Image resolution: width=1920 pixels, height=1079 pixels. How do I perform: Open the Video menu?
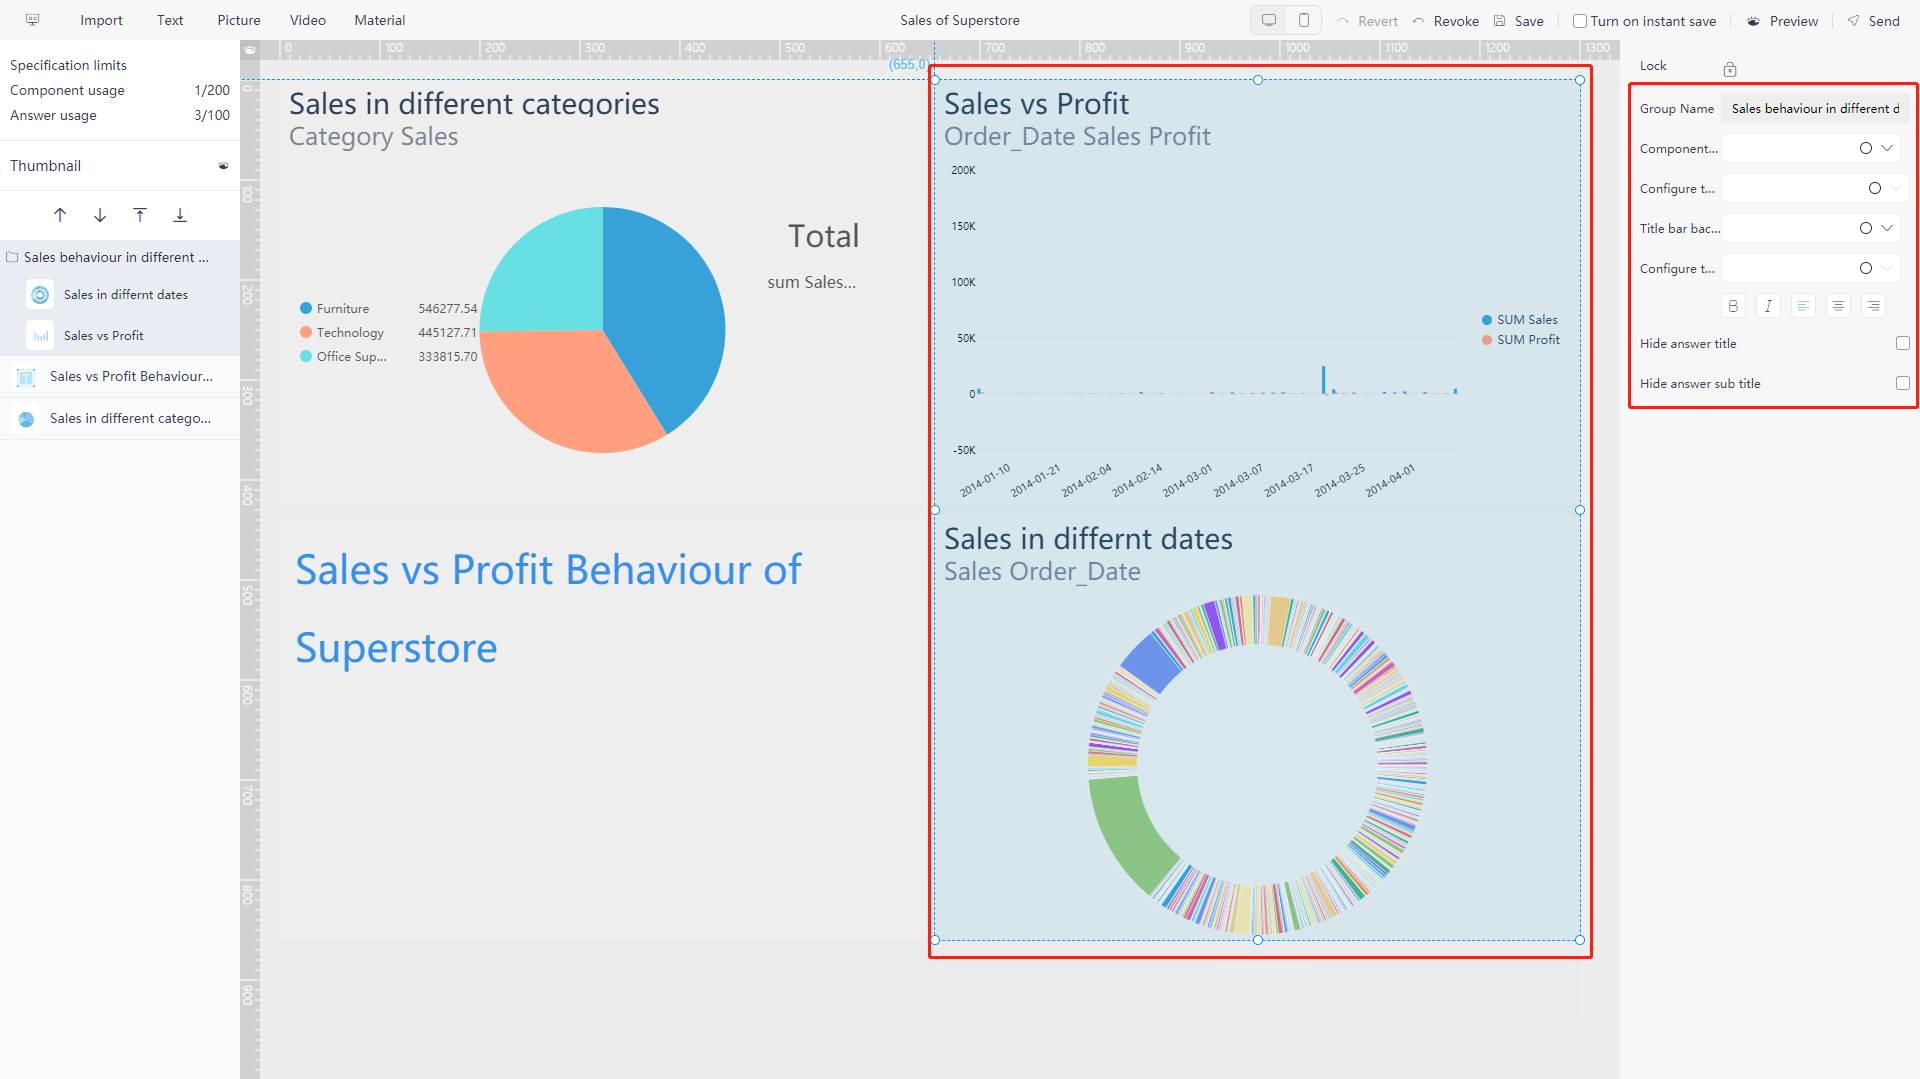point(308,20)
